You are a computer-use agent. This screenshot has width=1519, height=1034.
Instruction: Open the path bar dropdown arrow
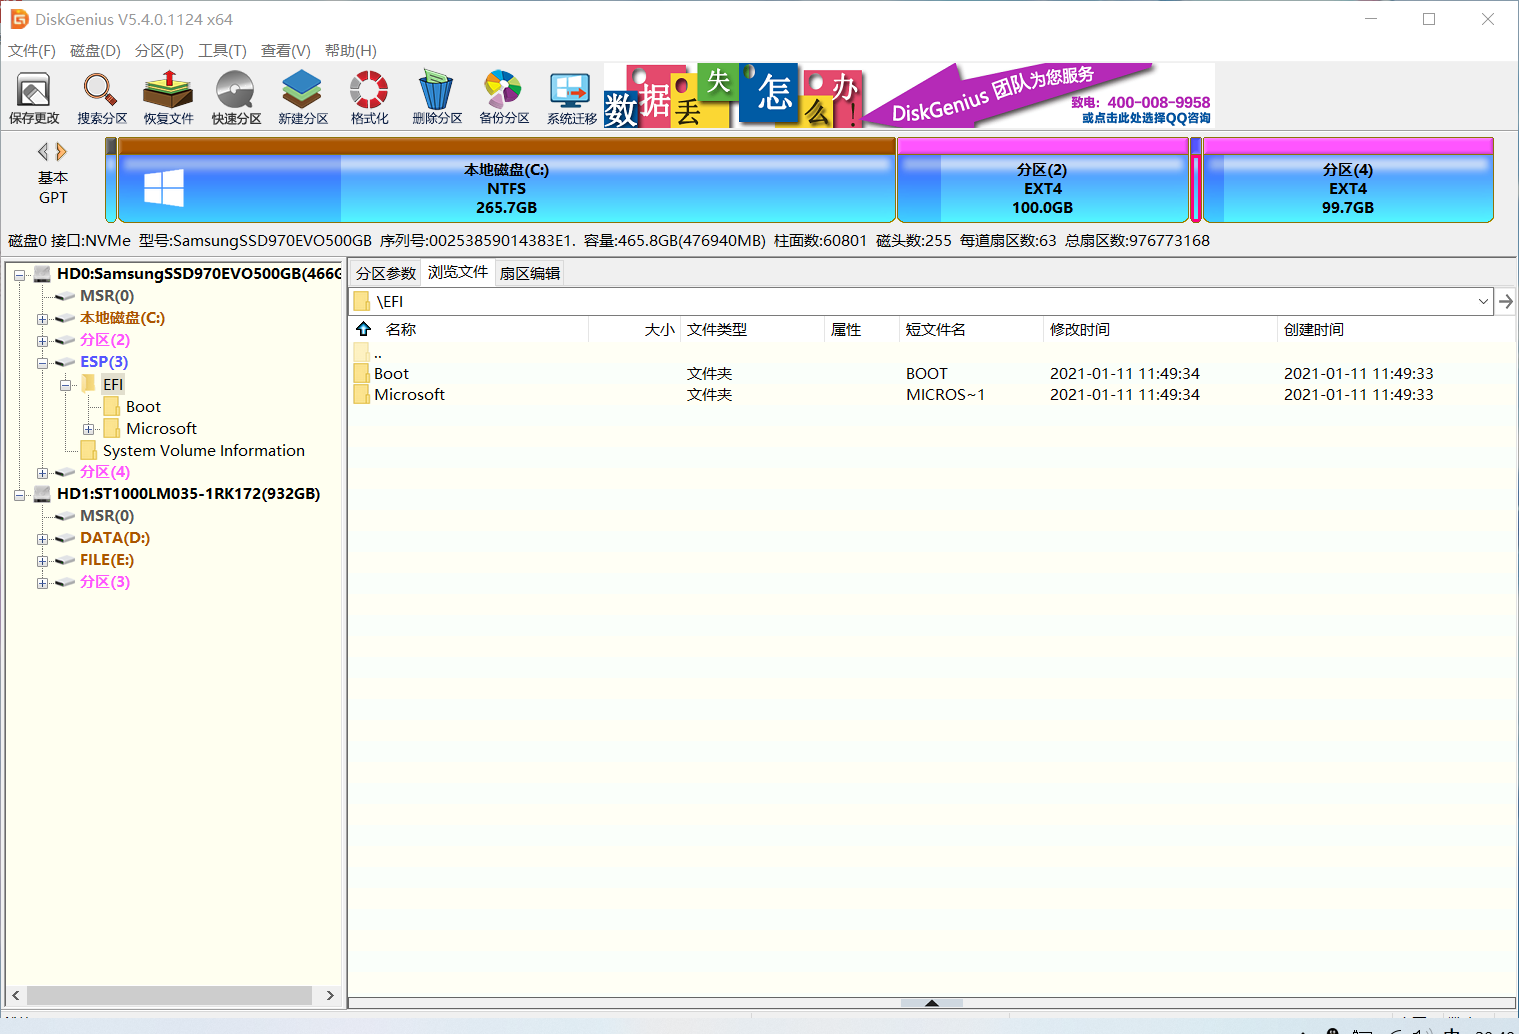pyautogui.click(x=1483, y=302)
